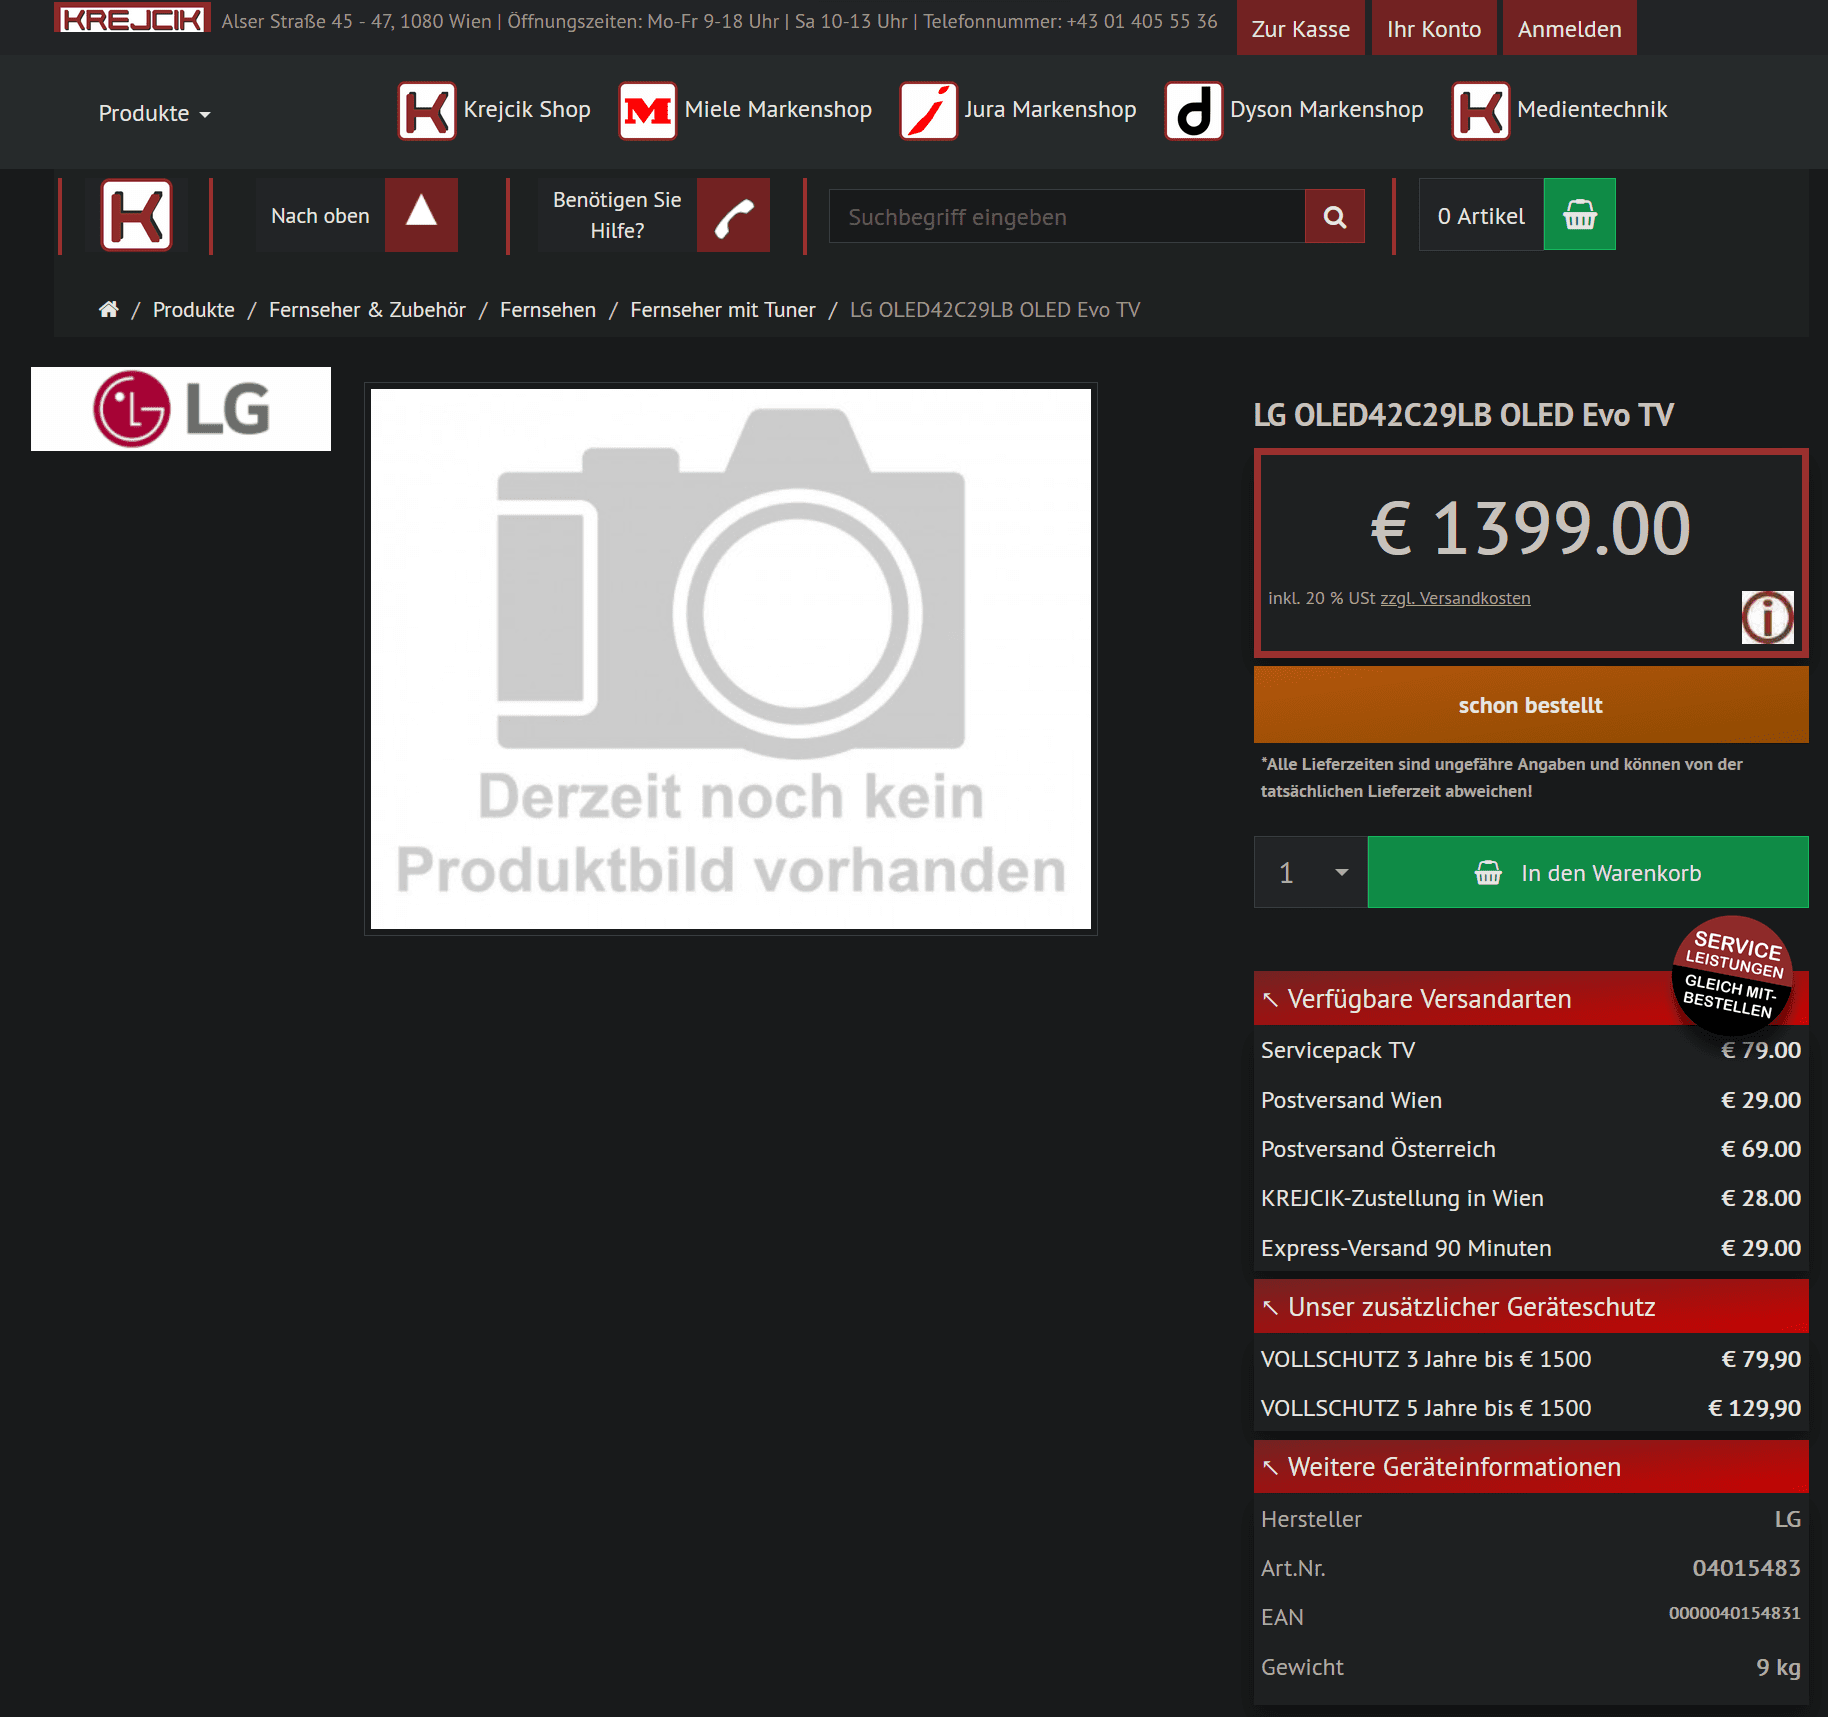Click the LG brand logo
This screenshot has width=1828, height=1717.
181,409
